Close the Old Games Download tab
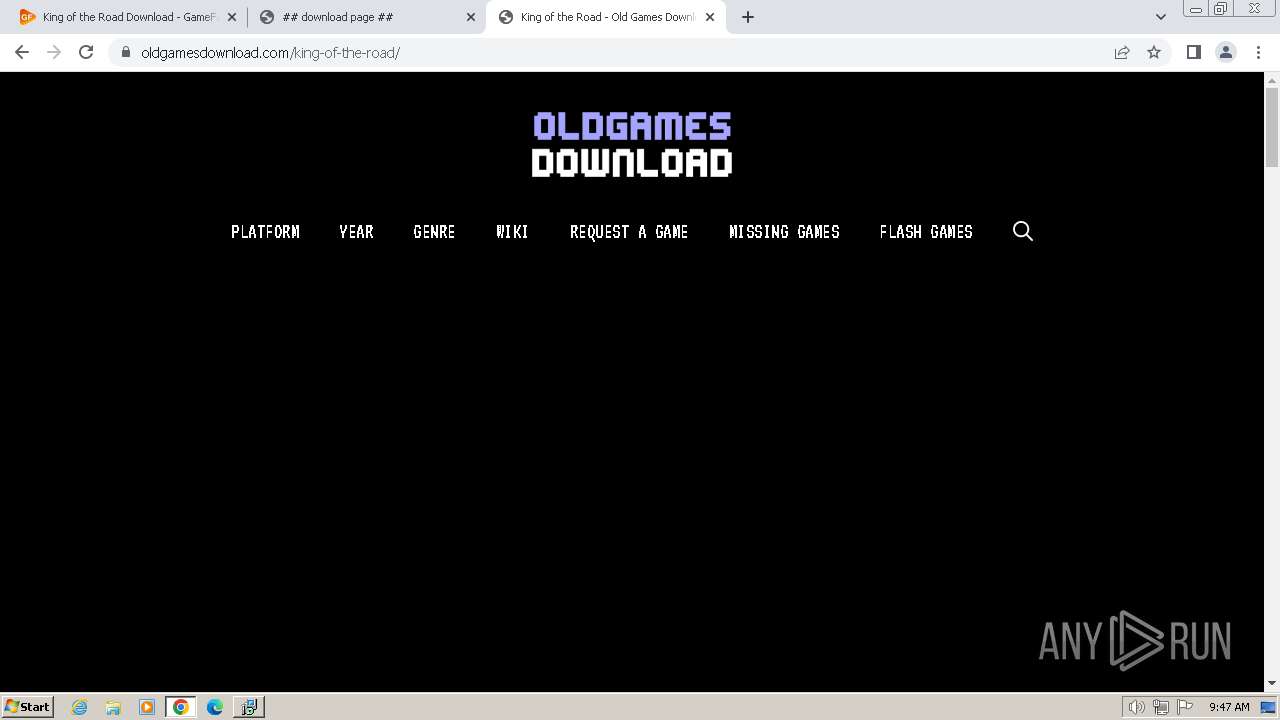 (x=710, y=17)
